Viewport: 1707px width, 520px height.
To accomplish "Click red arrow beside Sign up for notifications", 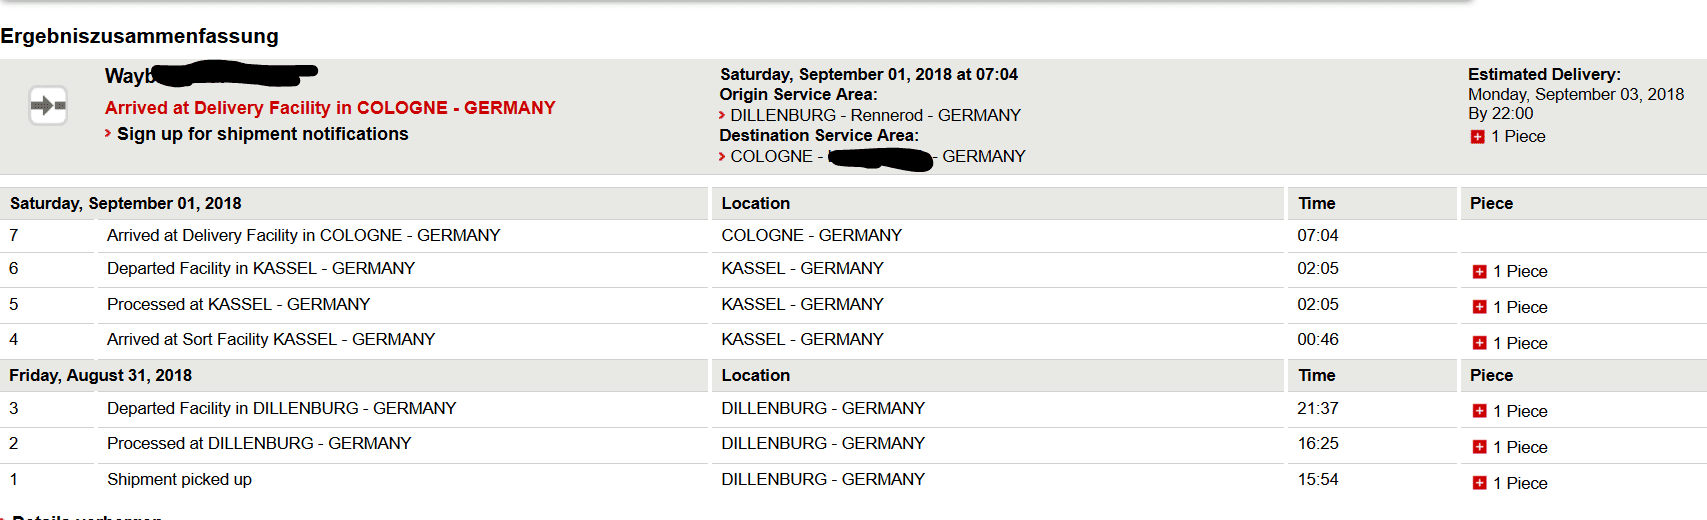I will [108, 133].
